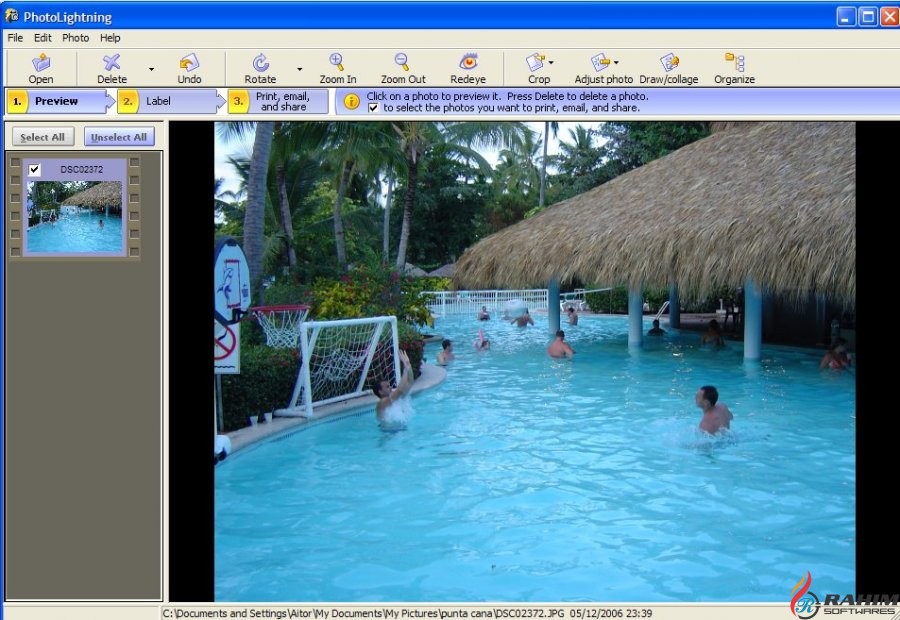The height and width of the screenshot is (620, 900).
Task: Click the Organize toolbar icon
Action: tap(734, 62)
